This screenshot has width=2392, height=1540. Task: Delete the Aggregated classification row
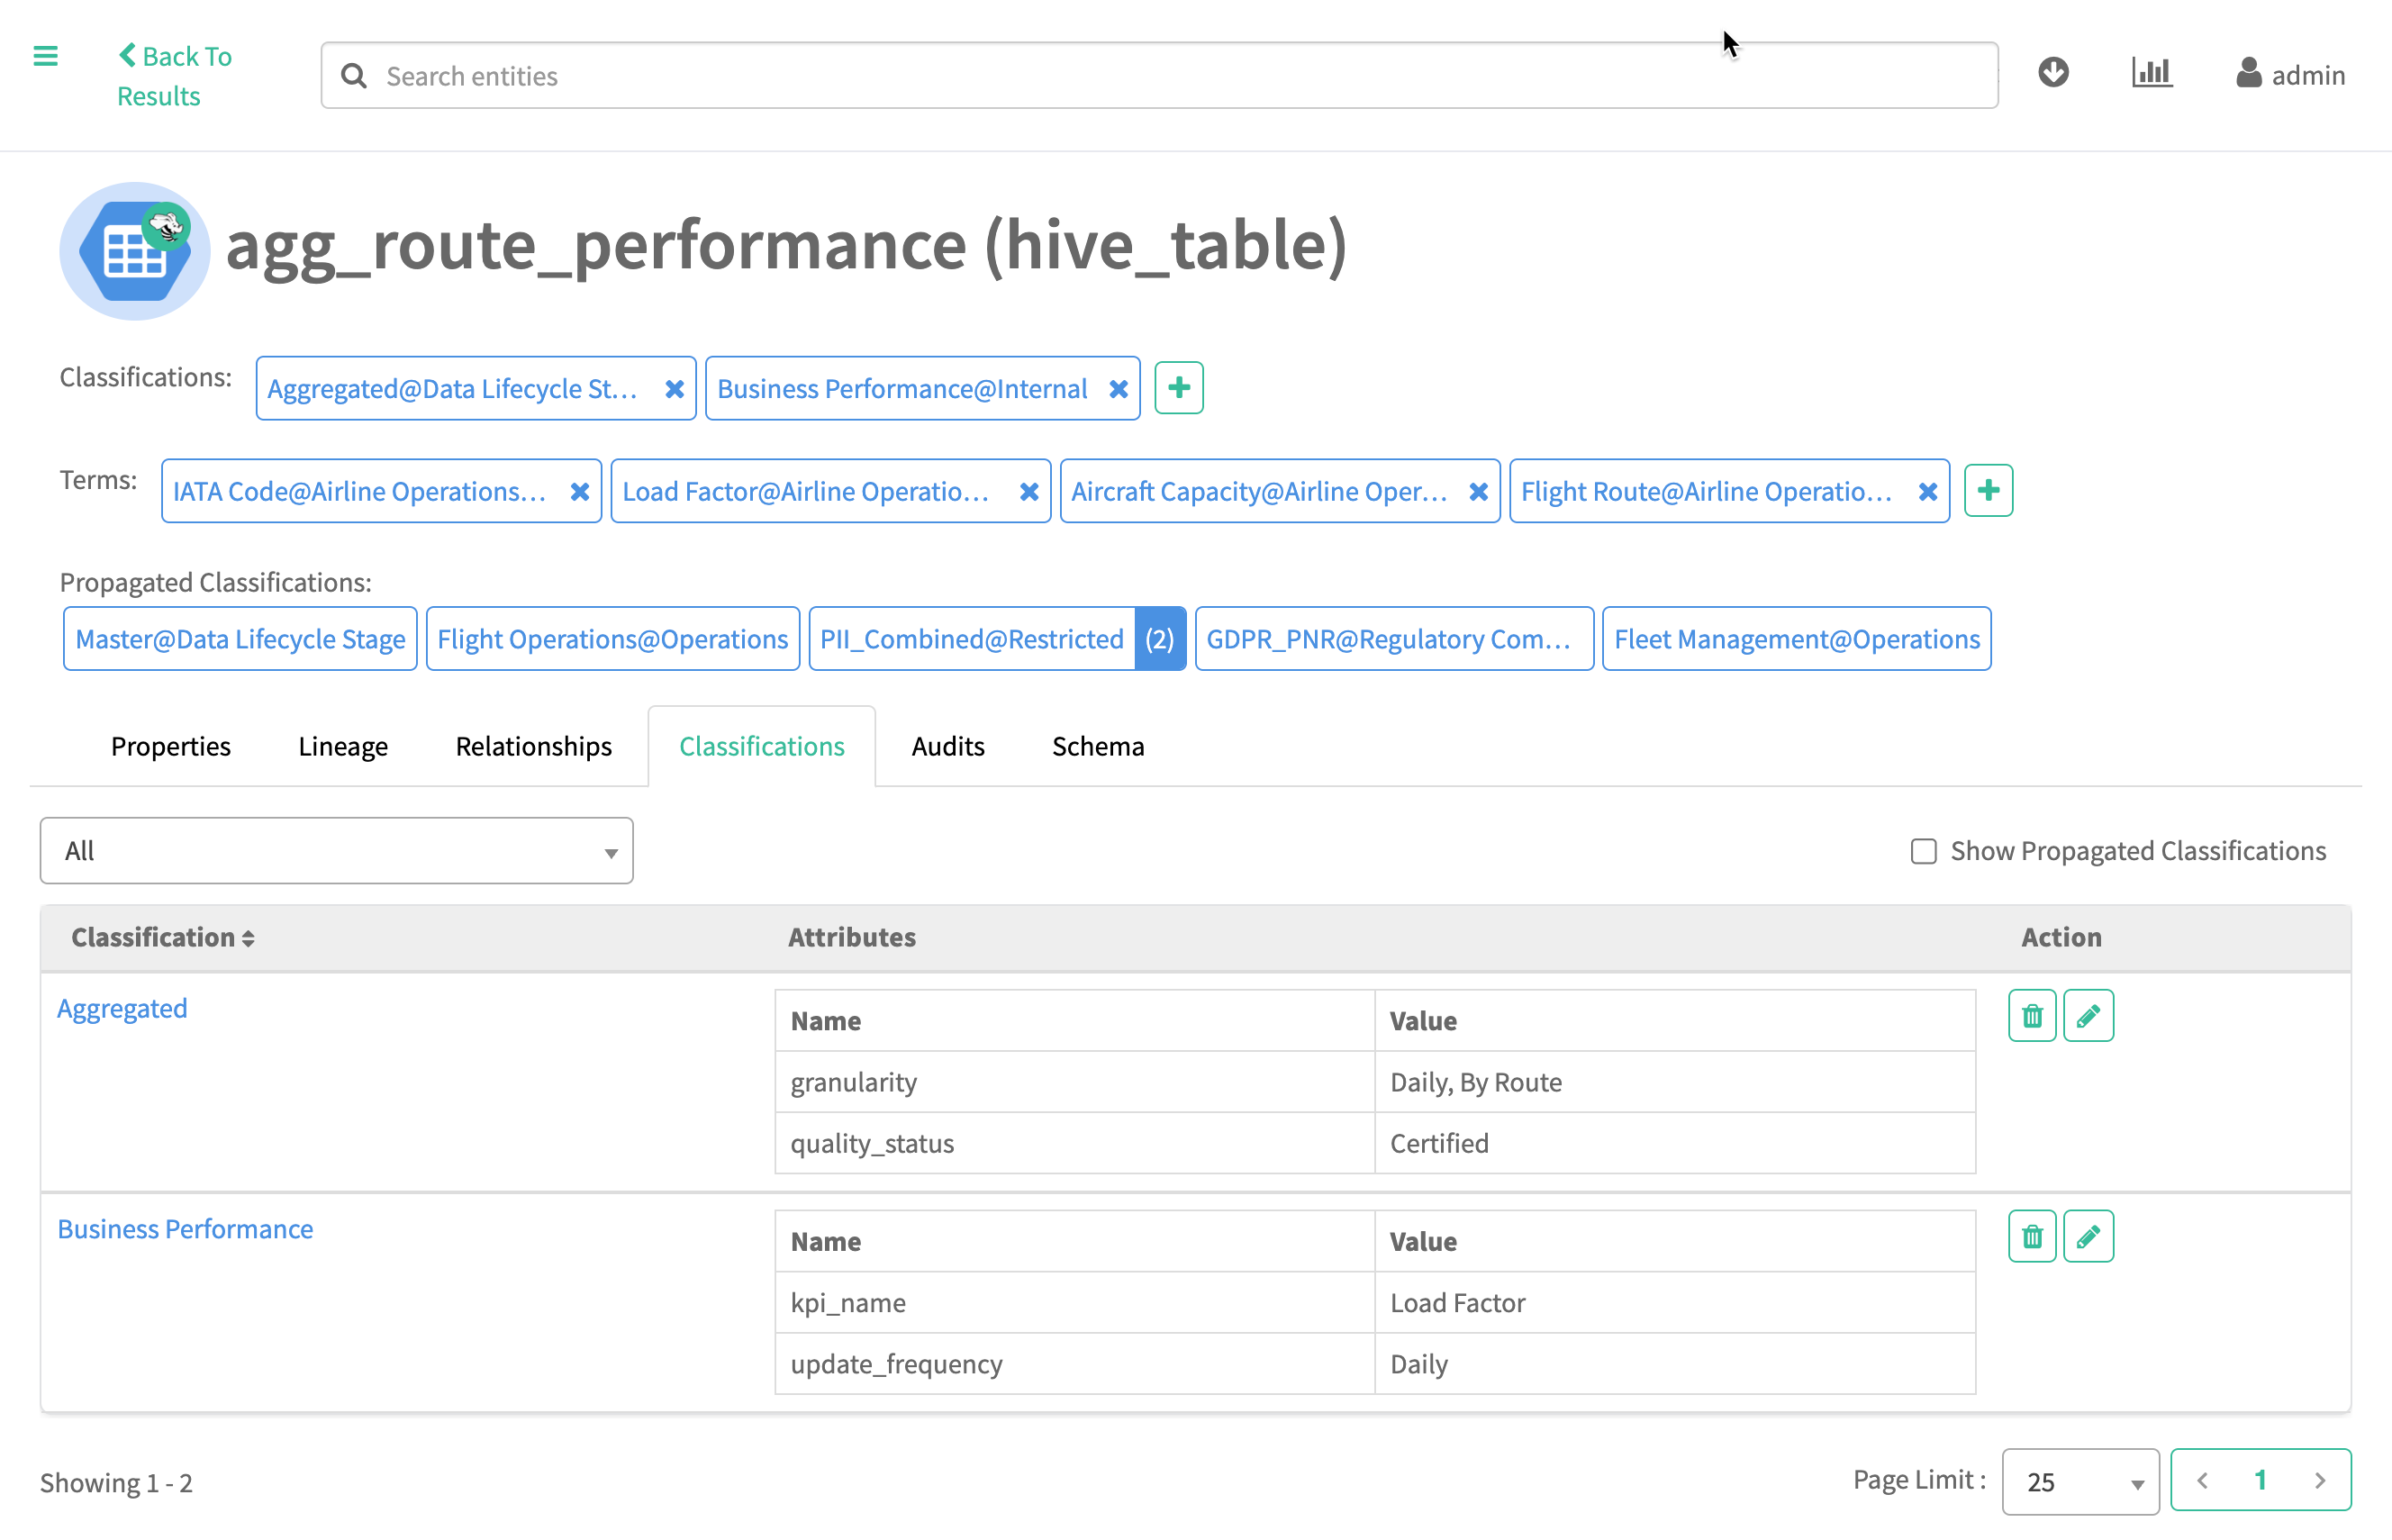(2031, 1016)
